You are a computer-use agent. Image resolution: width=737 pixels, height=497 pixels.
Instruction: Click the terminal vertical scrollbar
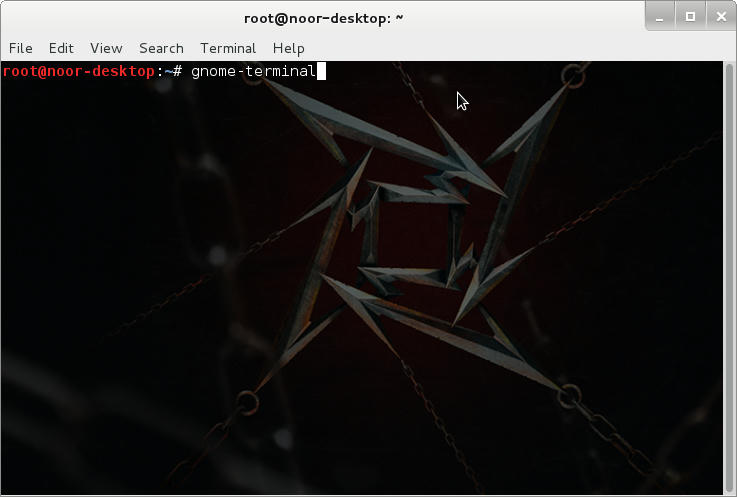click(729, 277)
